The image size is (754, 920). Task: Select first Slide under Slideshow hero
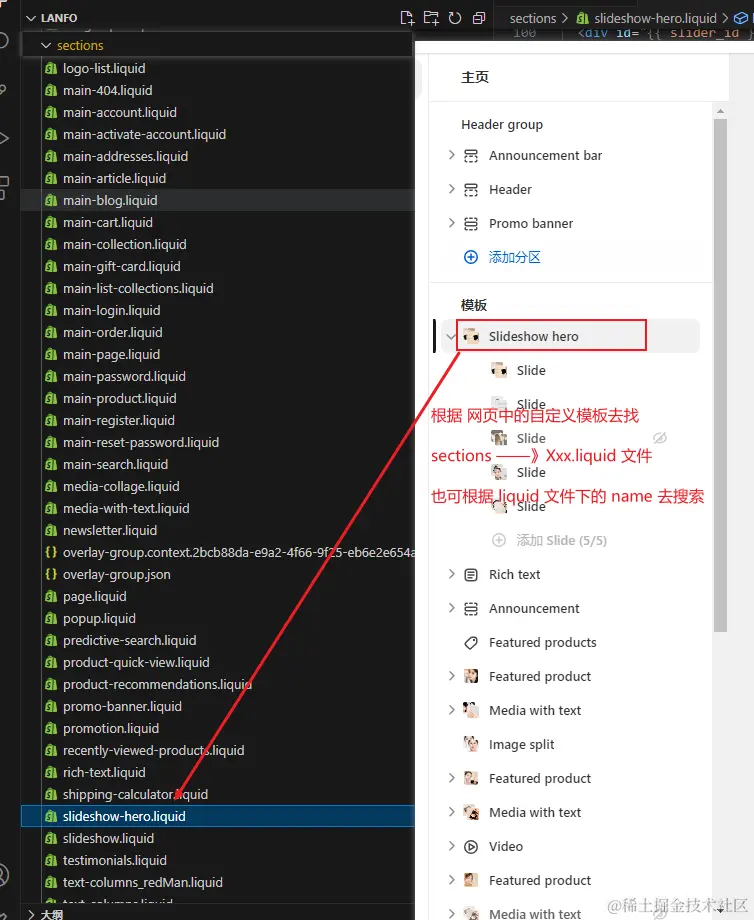pos(531,370)
